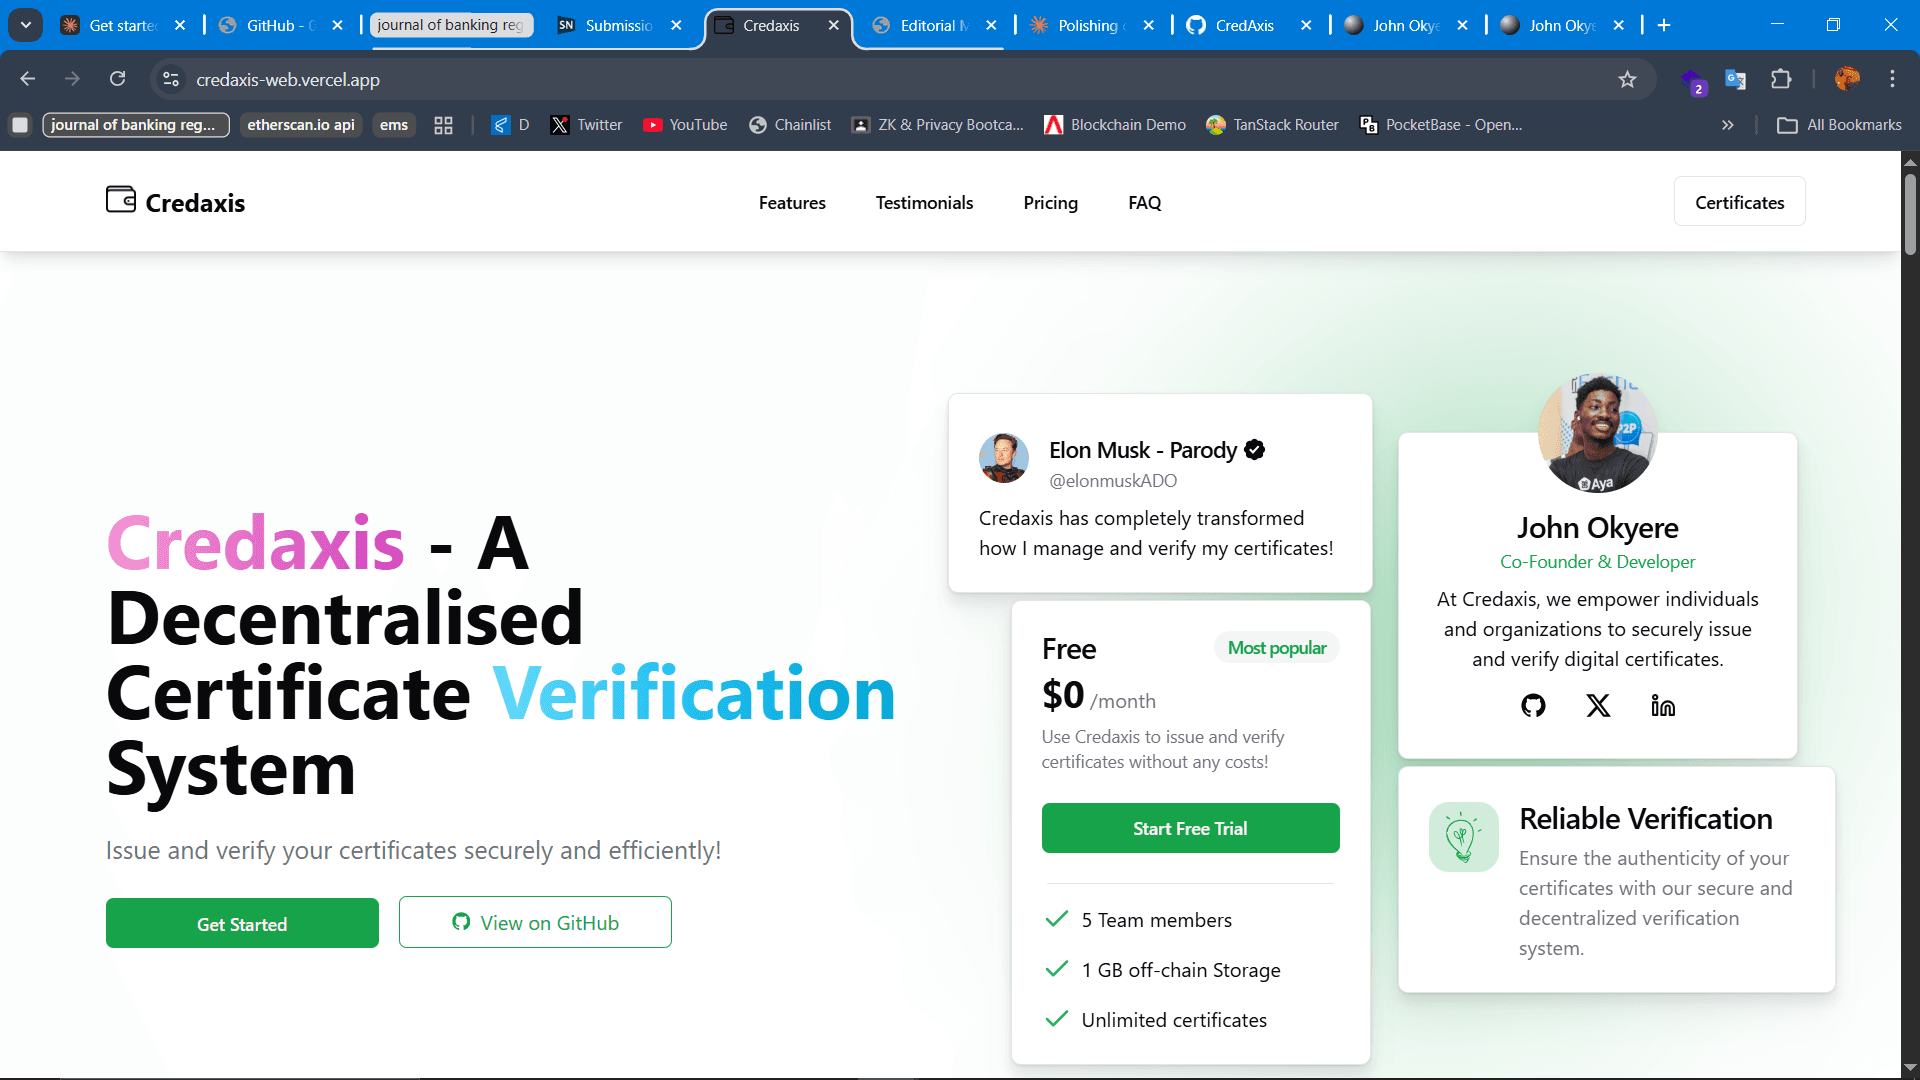Go forward in browser history
Viewport: 1920px width, 1080px height.
tap(72, 79)
